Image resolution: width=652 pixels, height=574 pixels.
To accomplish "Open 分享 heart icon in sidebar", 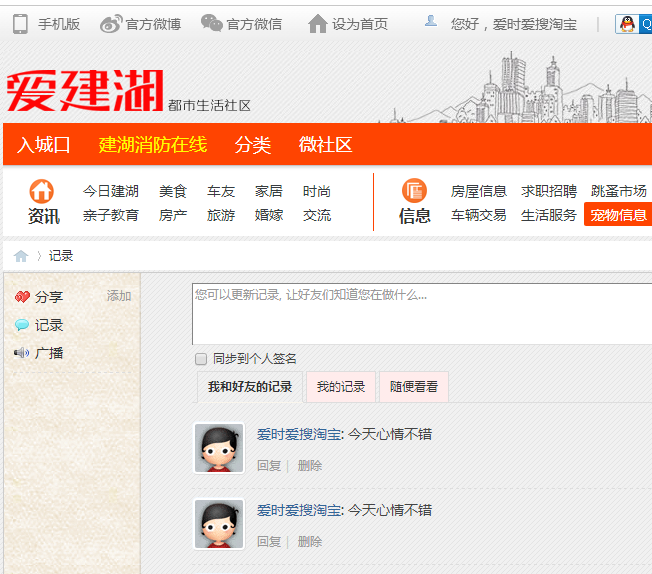I will tap(22, 297).
